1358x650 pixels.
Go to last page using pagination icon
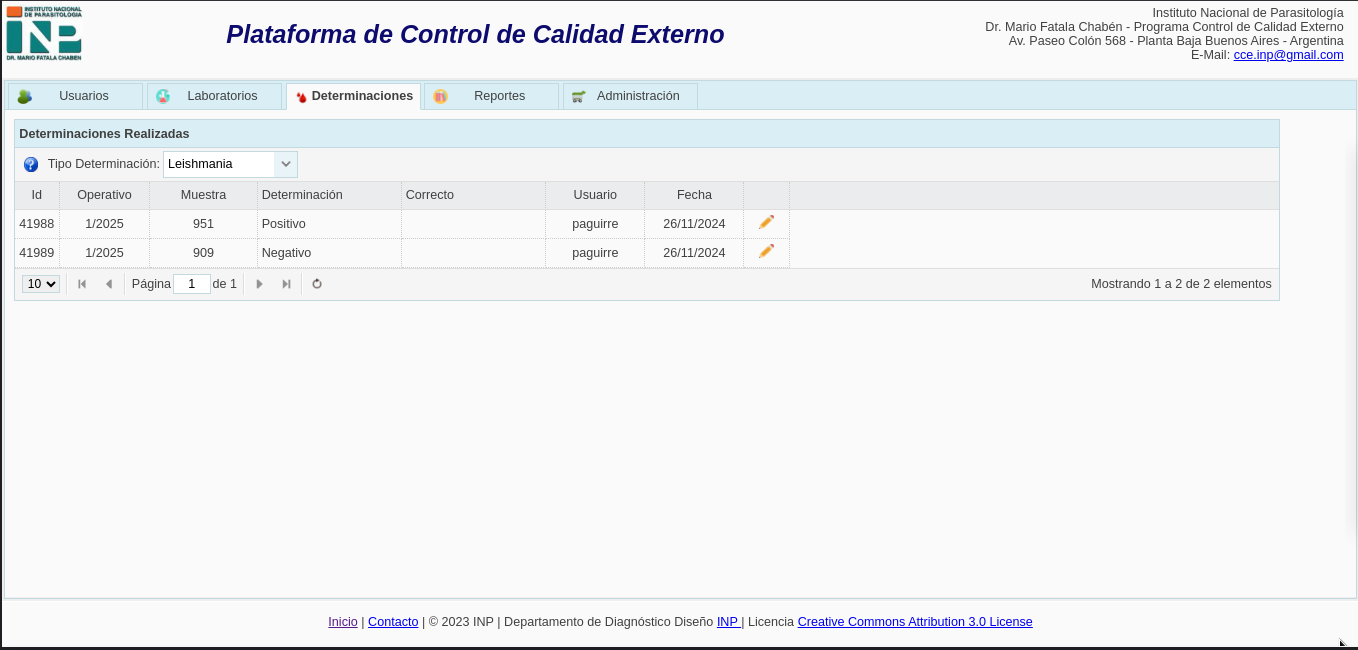click(286, 284)
